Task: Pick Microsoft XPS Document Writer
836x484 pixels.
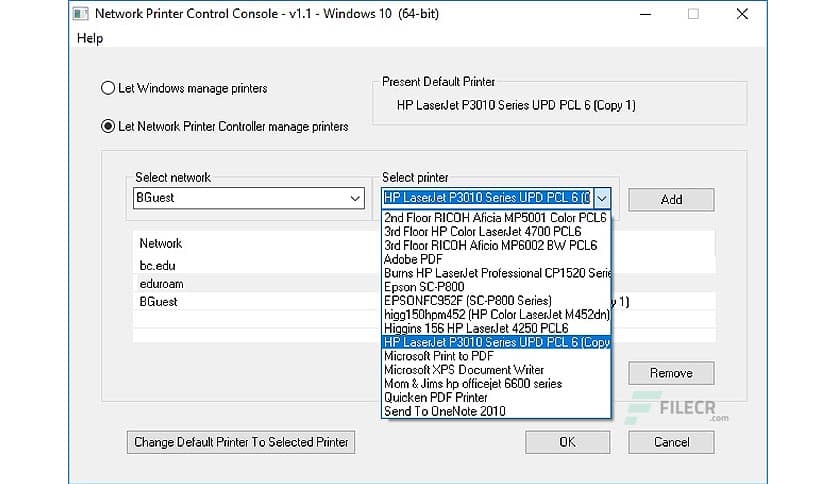Action: click(x=496, y=370)
